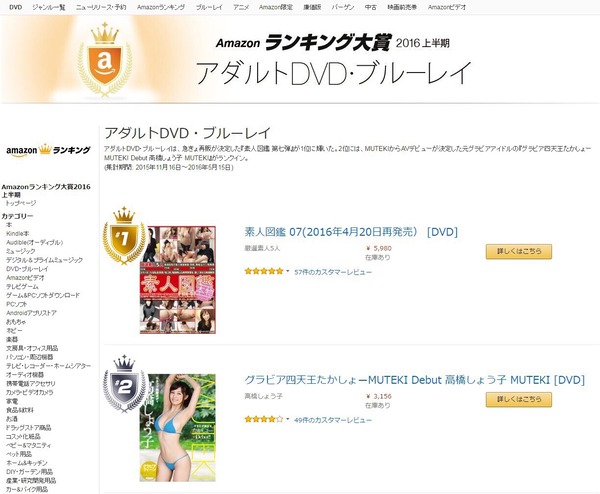This screenshot has height=494, width=600.
Task: Click the amazon ランキング sidebar logo
Action: 48,150
